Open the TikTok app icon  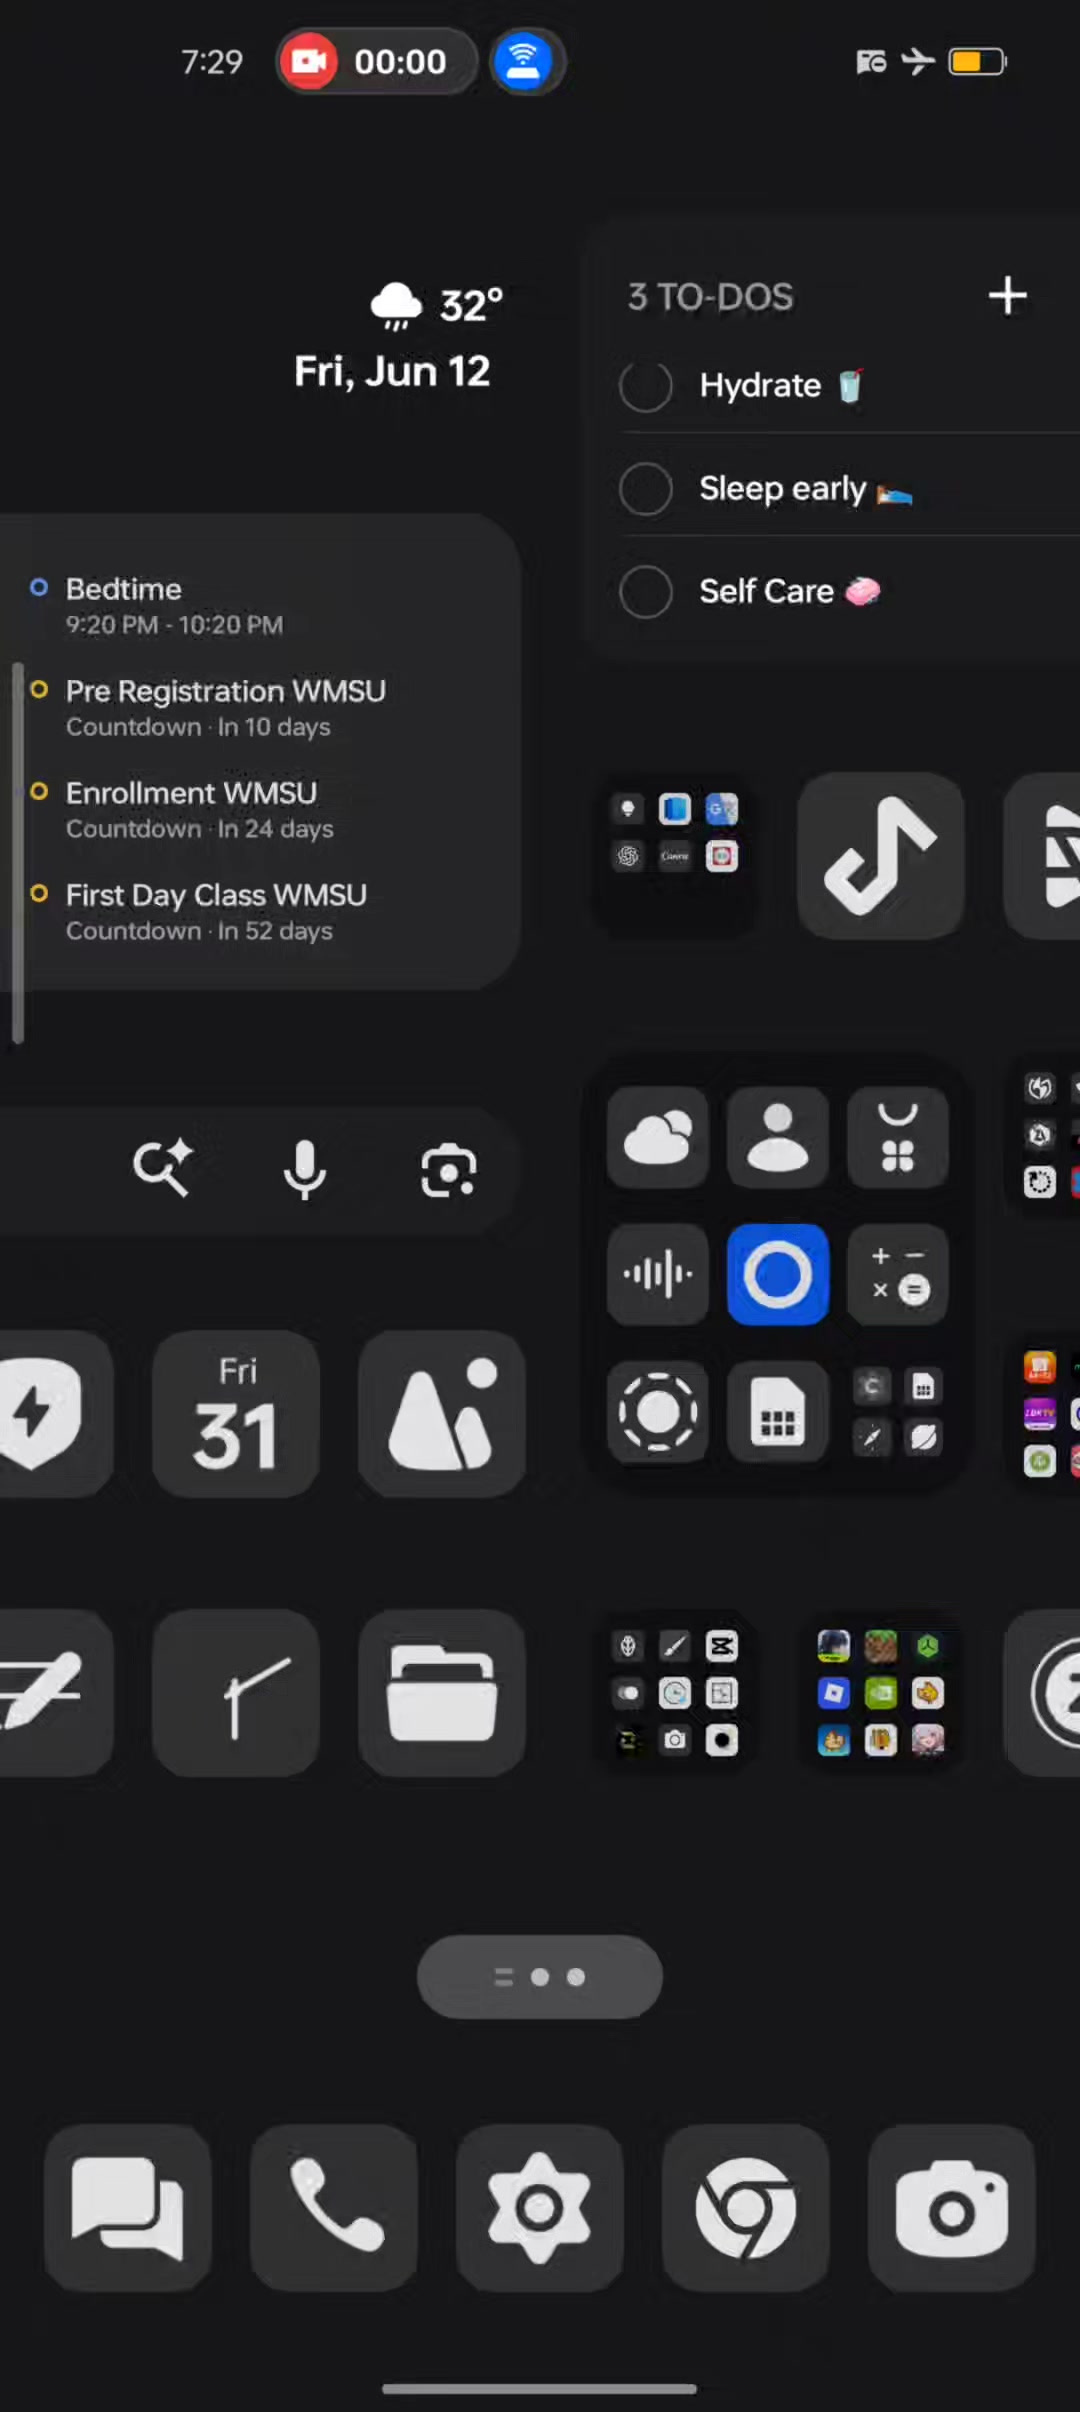(x=880, y=856)
